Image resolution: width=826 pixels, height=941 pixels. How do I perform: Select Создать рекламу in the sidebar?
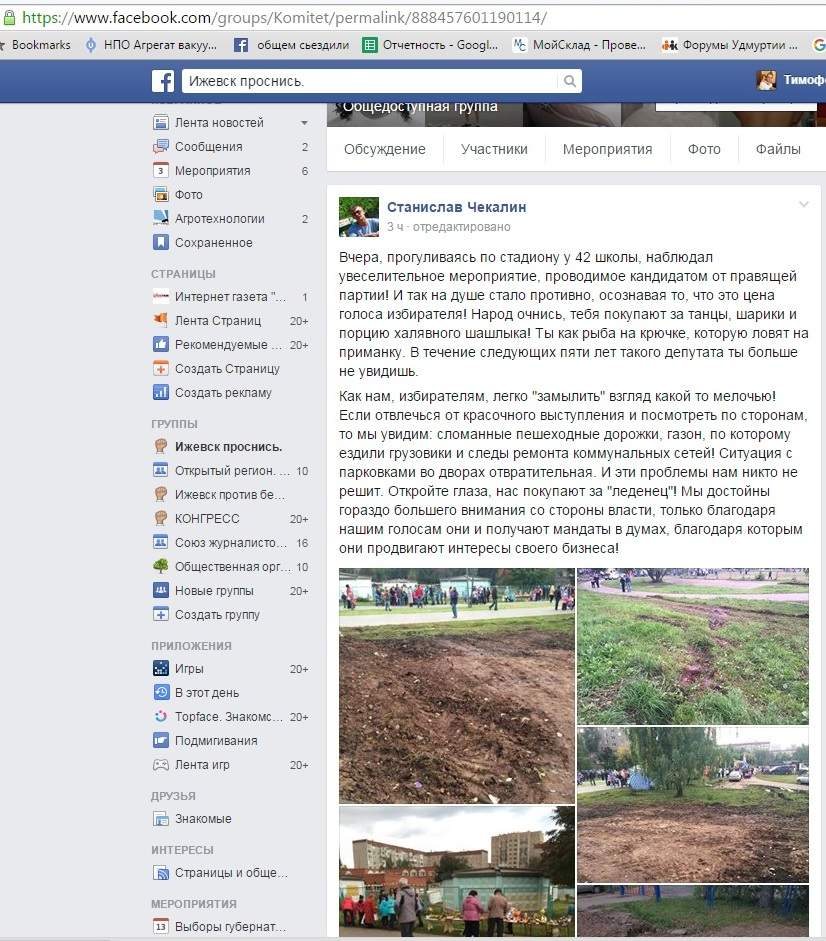(x=222, y=393)
